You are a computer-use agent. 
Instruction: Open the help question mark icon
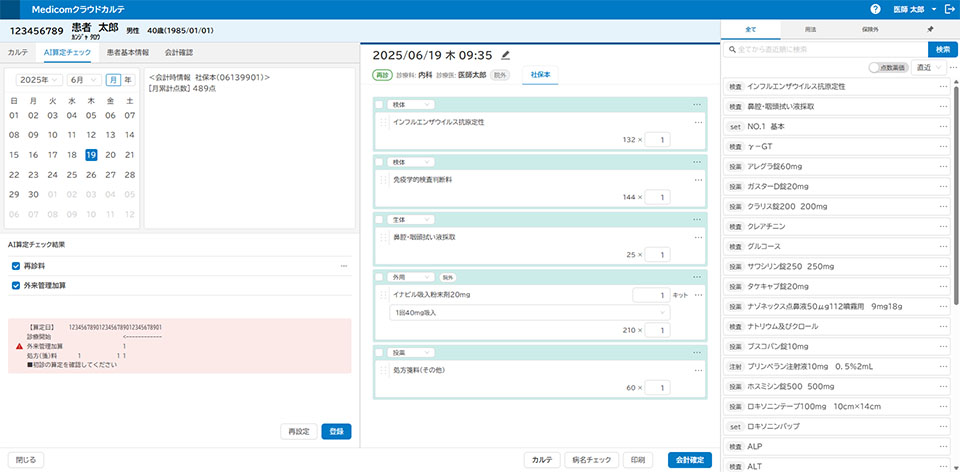[875, 9]
